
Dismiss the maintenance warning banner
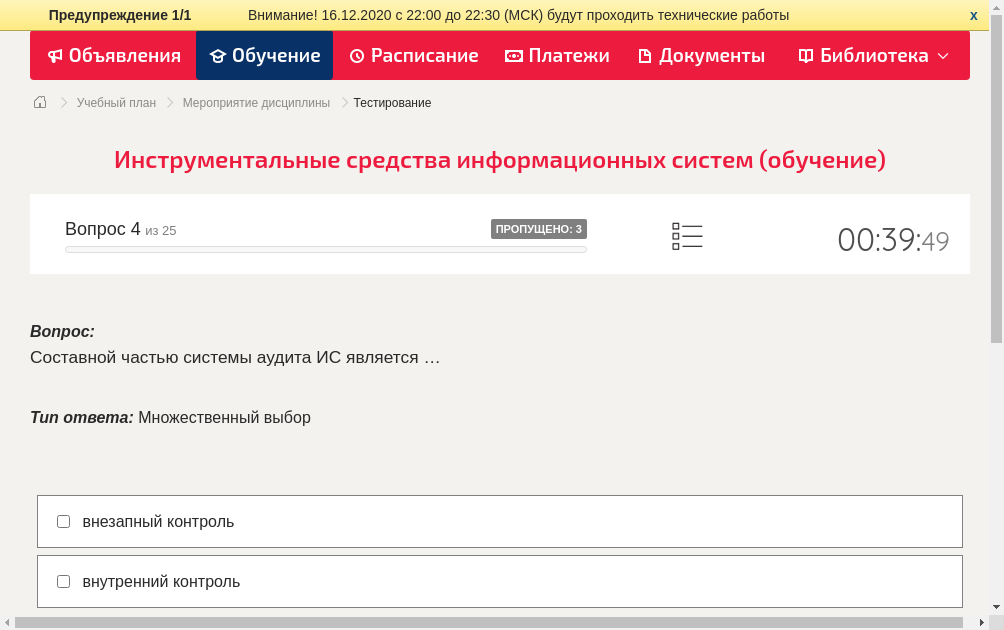973,15
